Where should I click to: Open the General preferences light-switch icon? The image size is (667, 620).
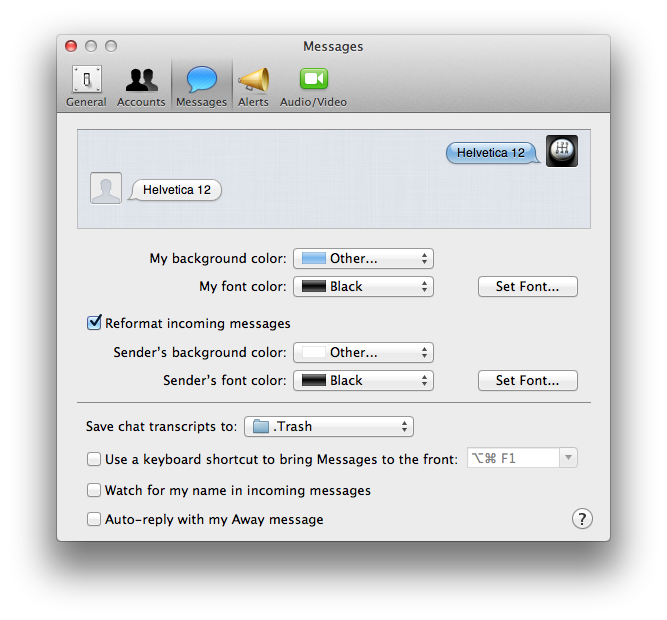tap(86, 79)
